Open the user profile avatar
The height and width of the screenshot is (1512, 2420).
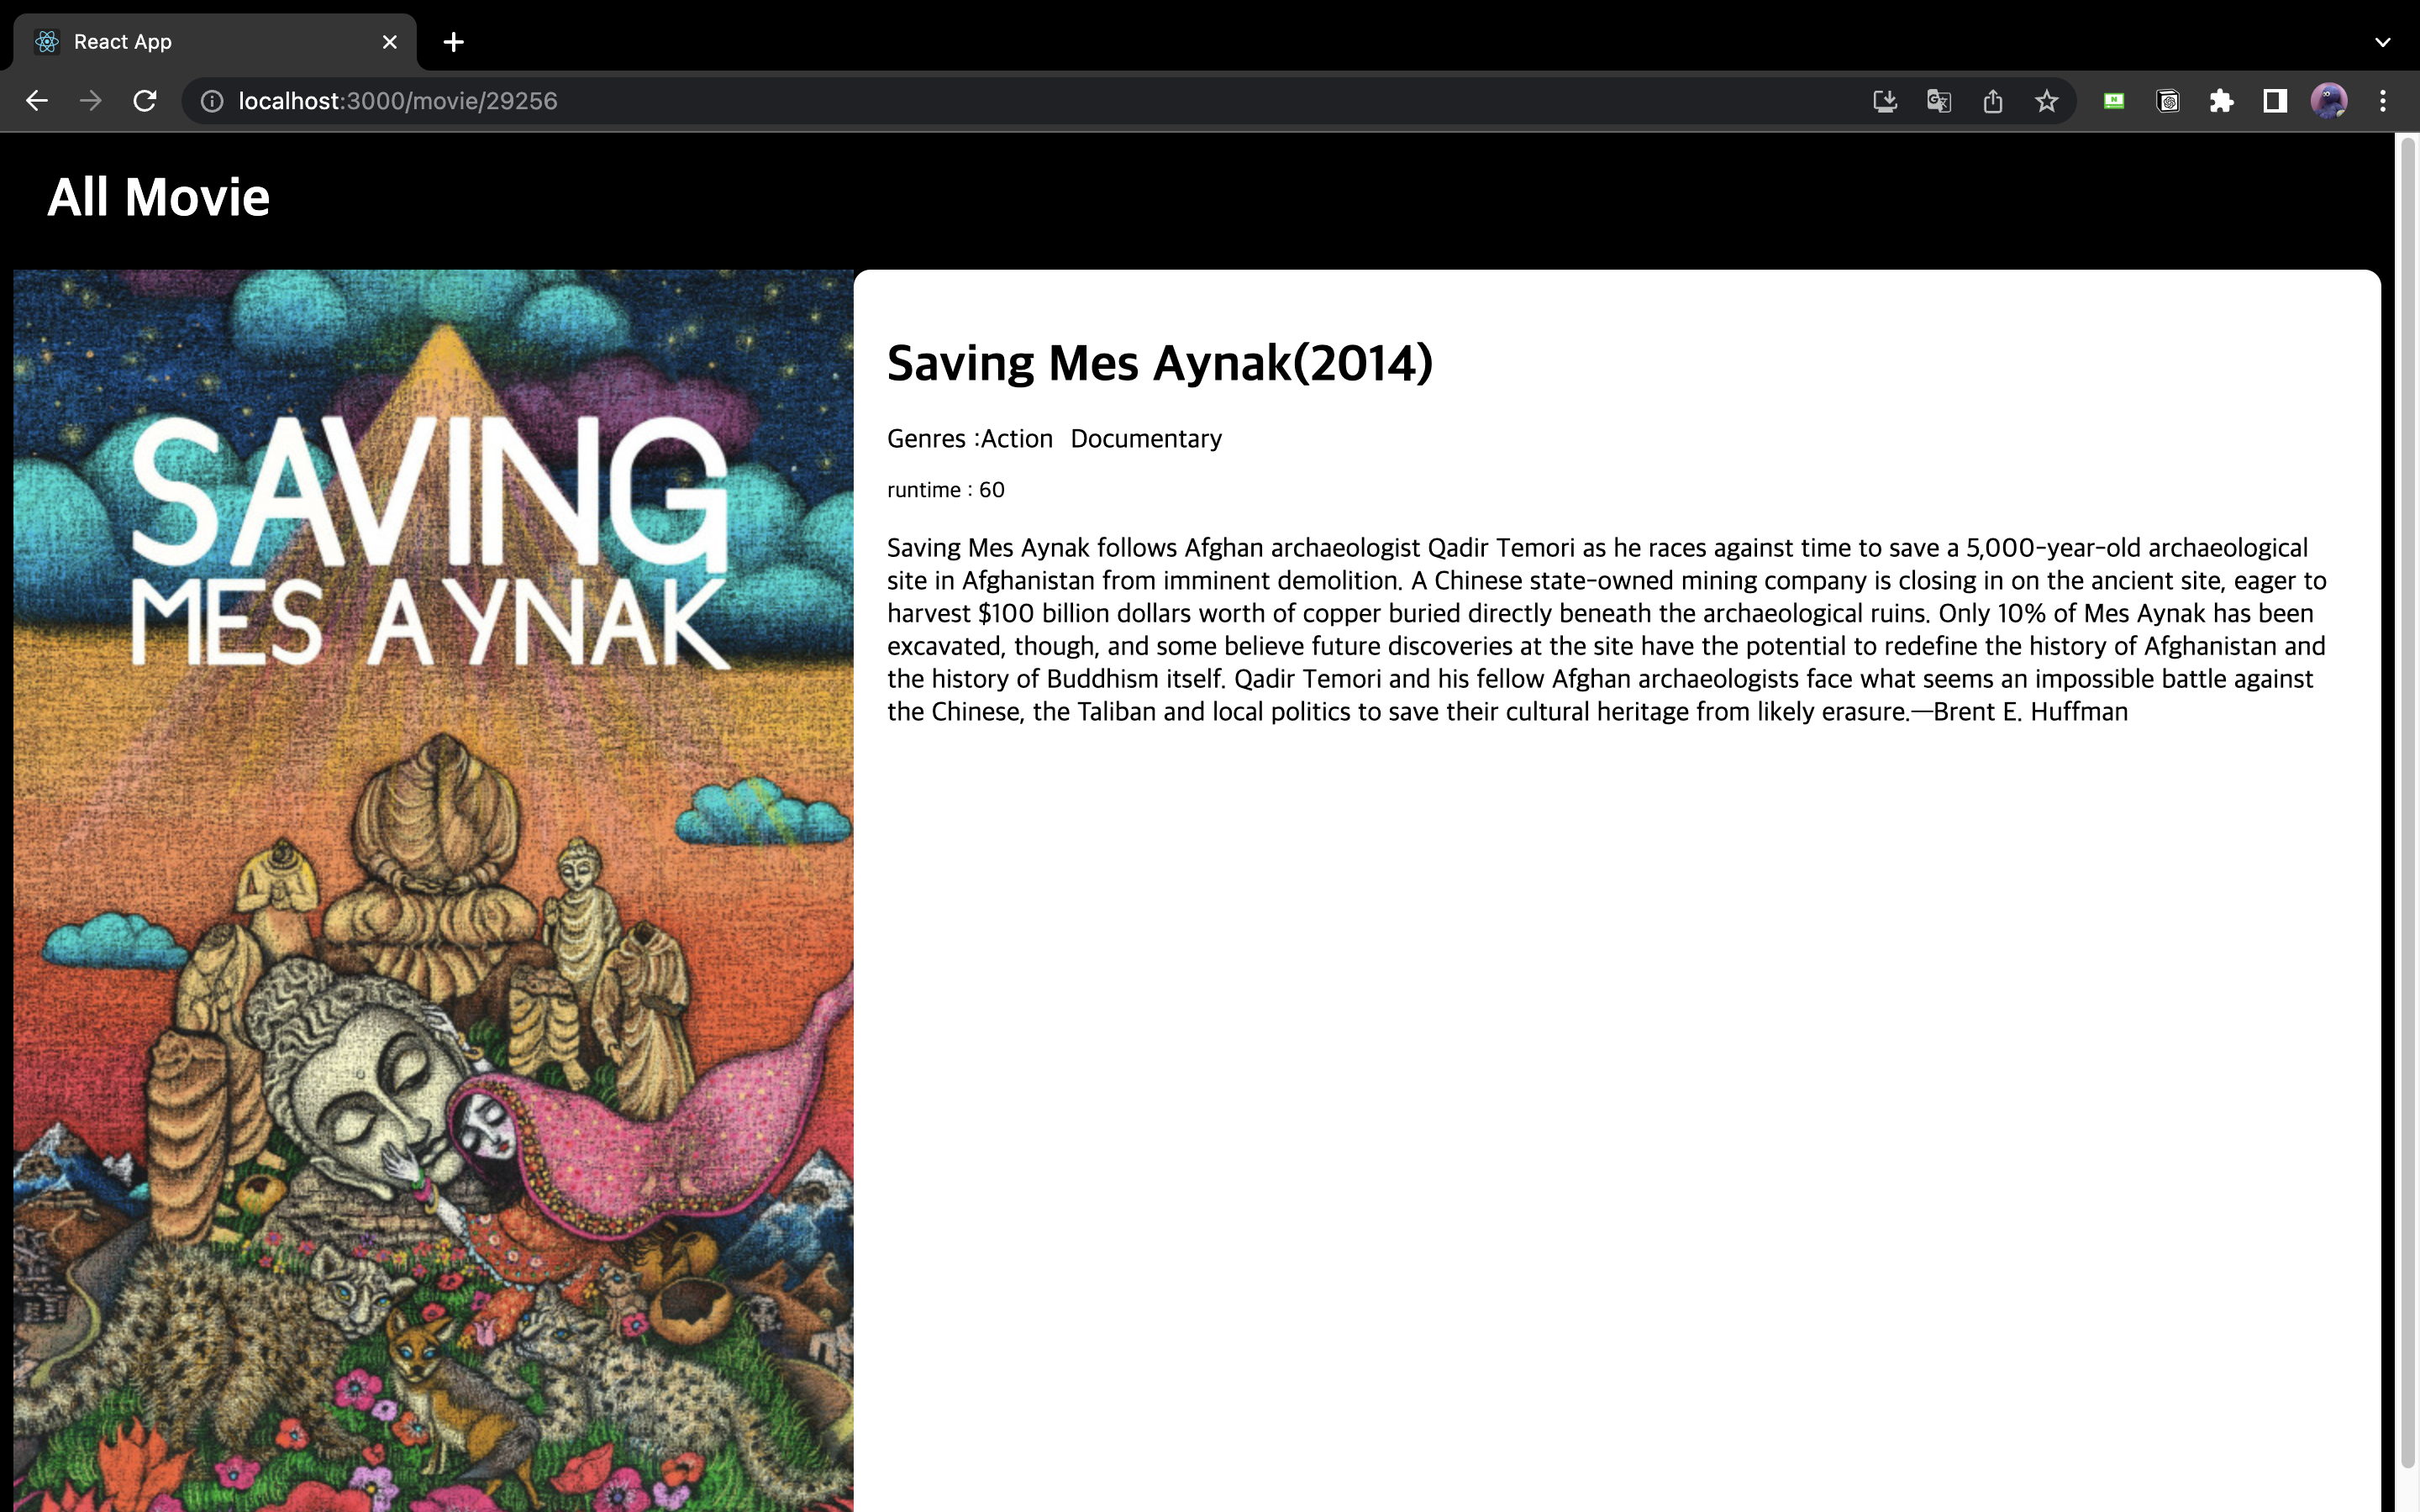coord(2329,101)
